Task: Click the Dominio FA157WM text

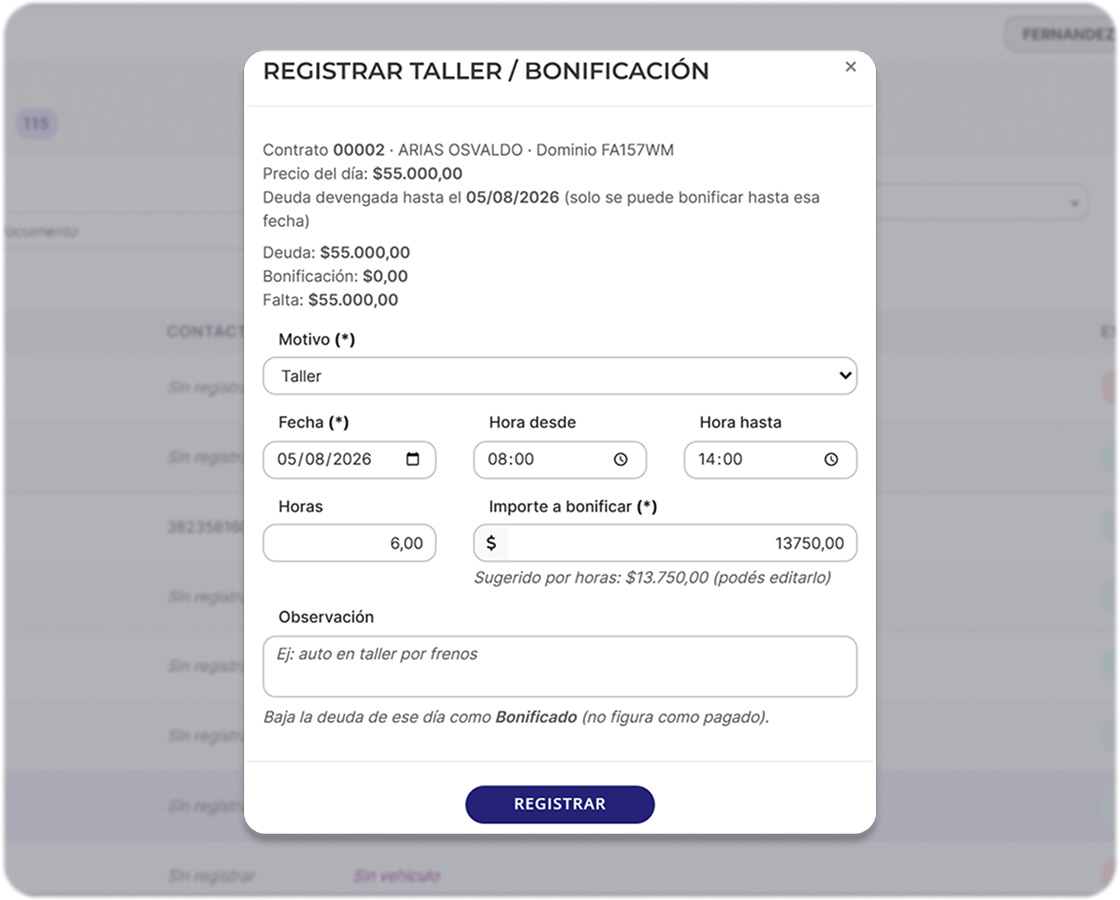Action: [x=604, y=150]
